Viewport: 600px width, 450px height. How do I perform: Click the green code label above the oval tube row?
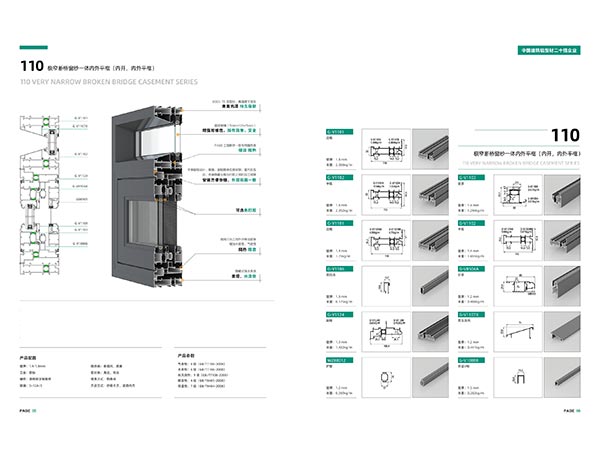tap(339, 360)
